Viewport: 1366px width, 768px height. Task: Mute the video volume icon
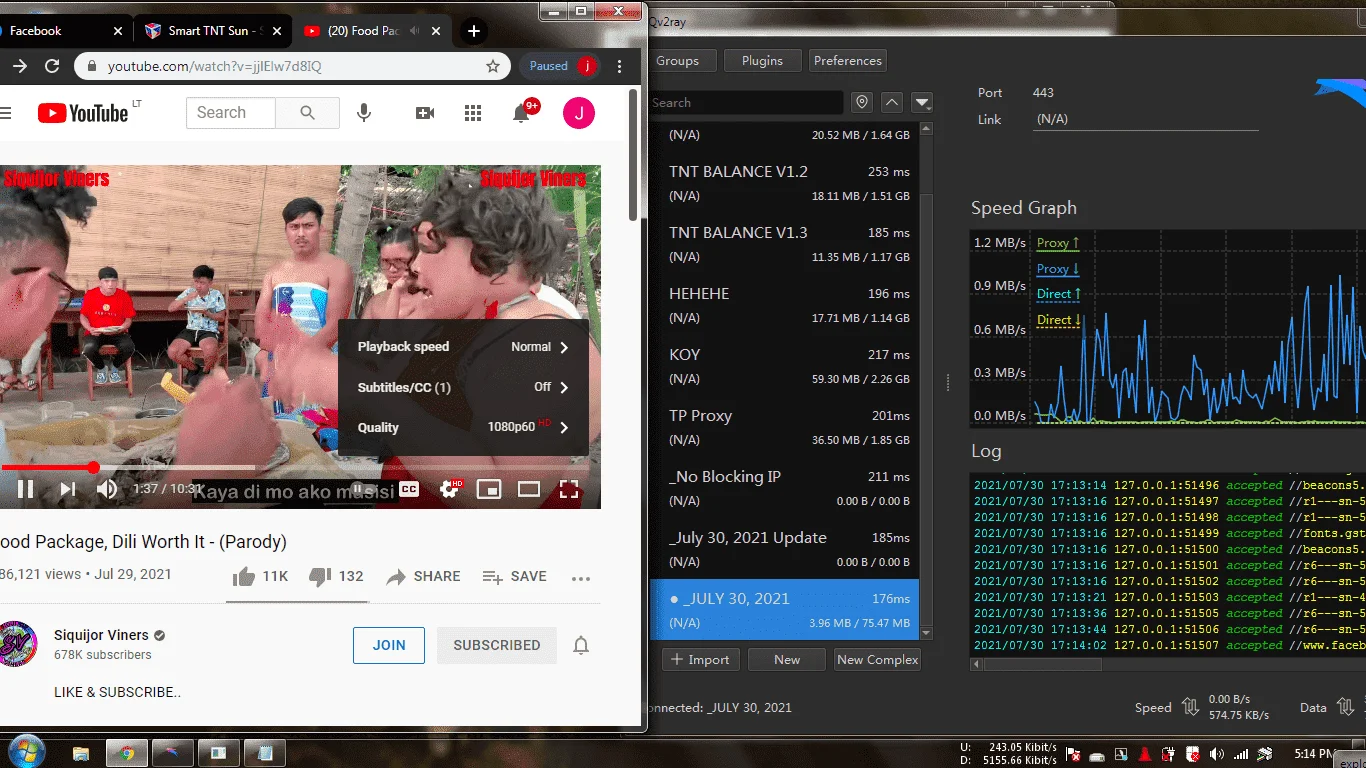(x=106, y=489)
